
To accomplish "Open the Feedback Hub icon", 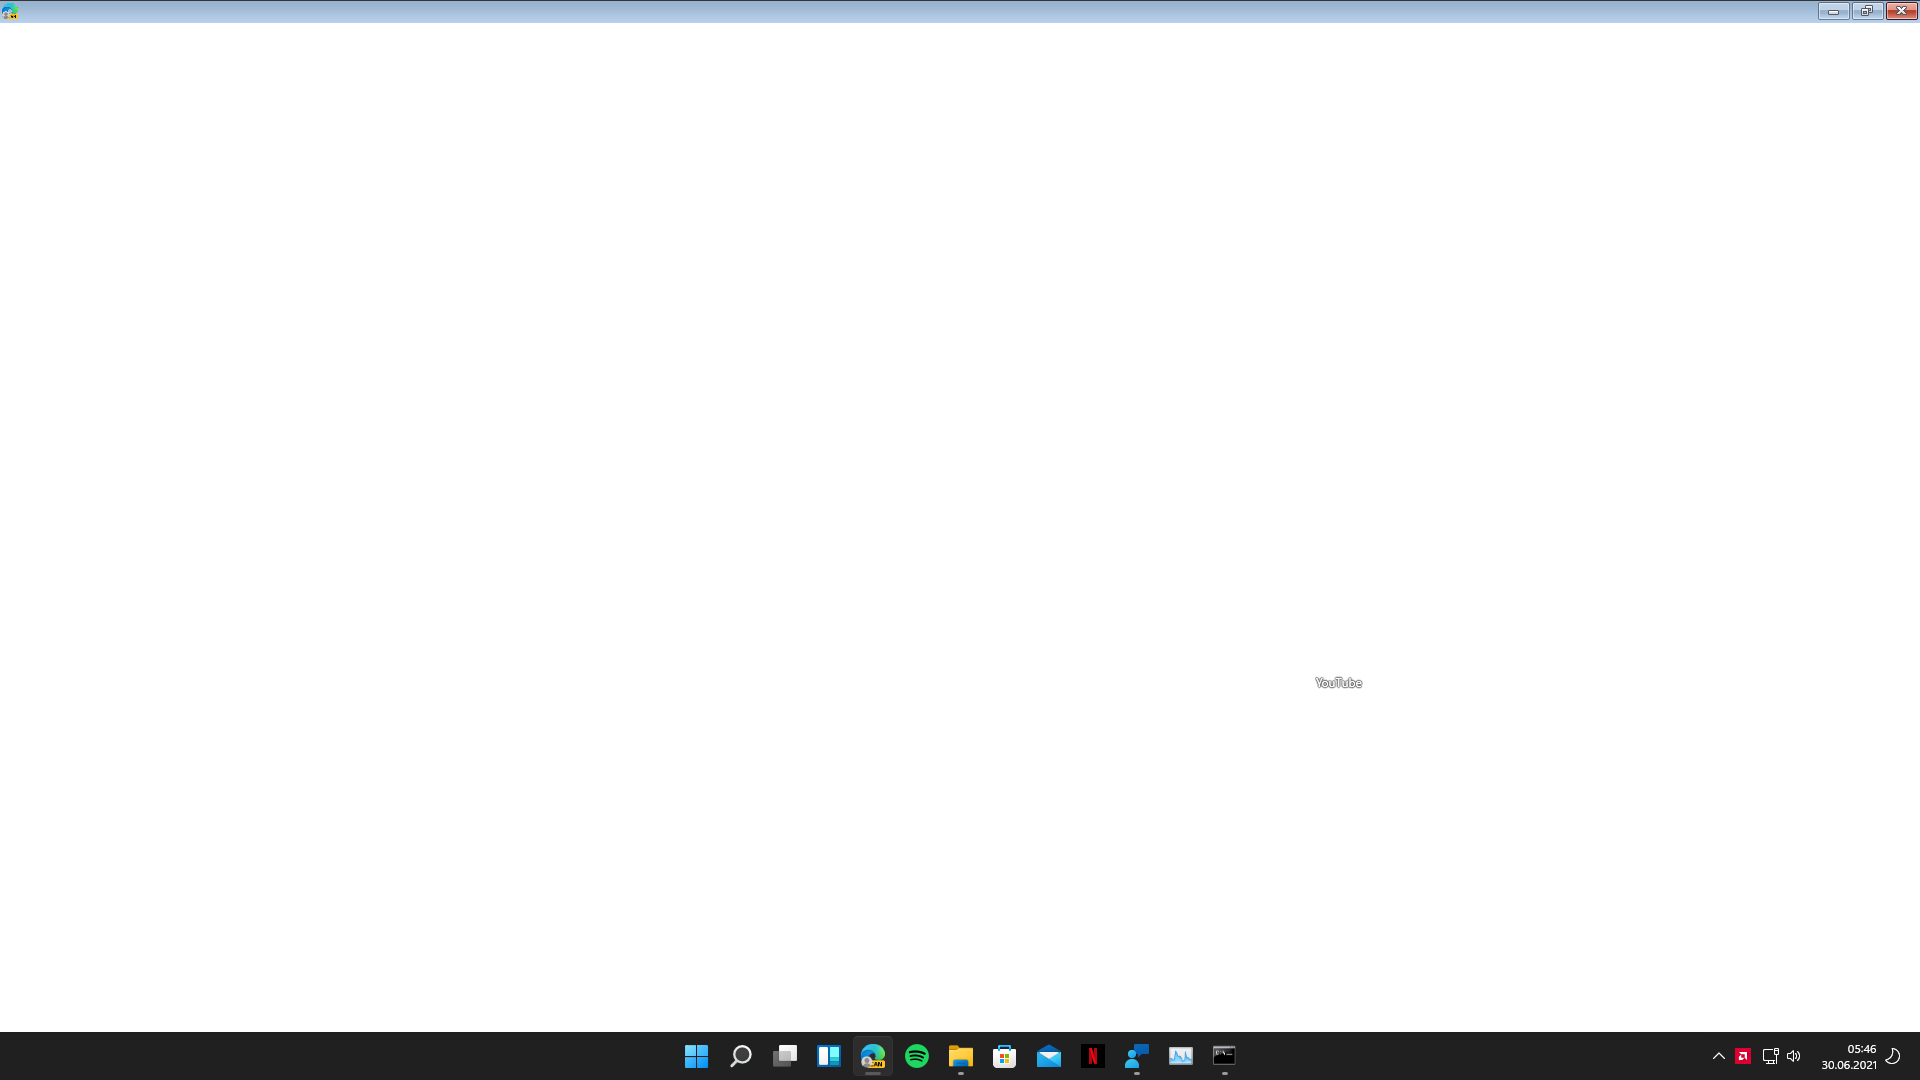I will coord(1137,1056).
